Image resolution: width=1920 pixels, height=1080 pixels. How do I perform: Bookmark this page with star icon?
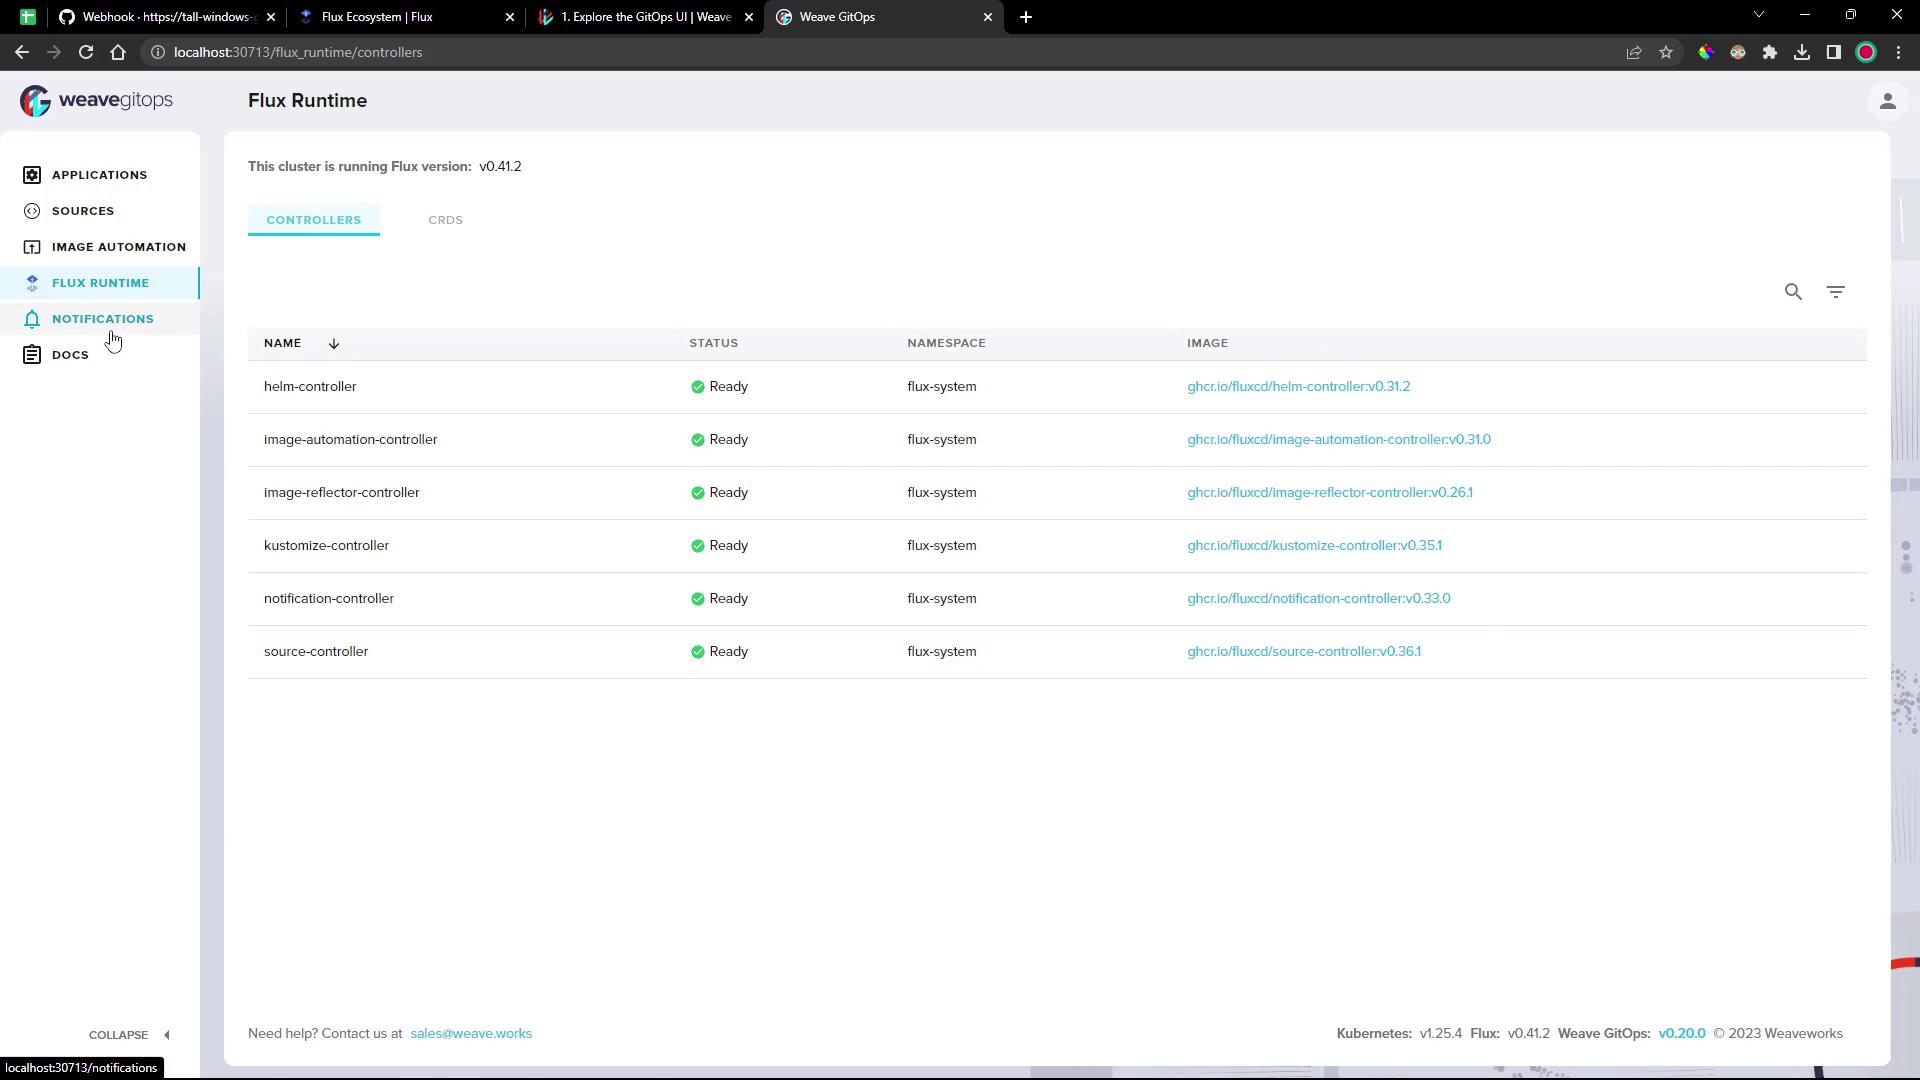tap(1665, 52)
